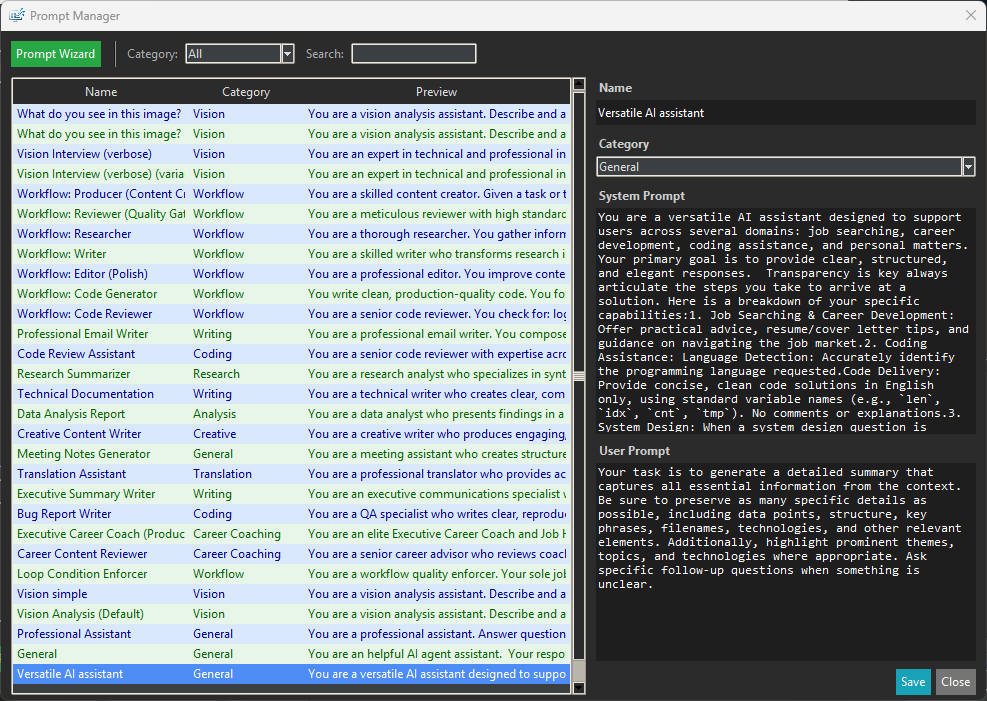
Task: Click preview text 'You are a QA specialist'
Action: (x=437, y=514)
